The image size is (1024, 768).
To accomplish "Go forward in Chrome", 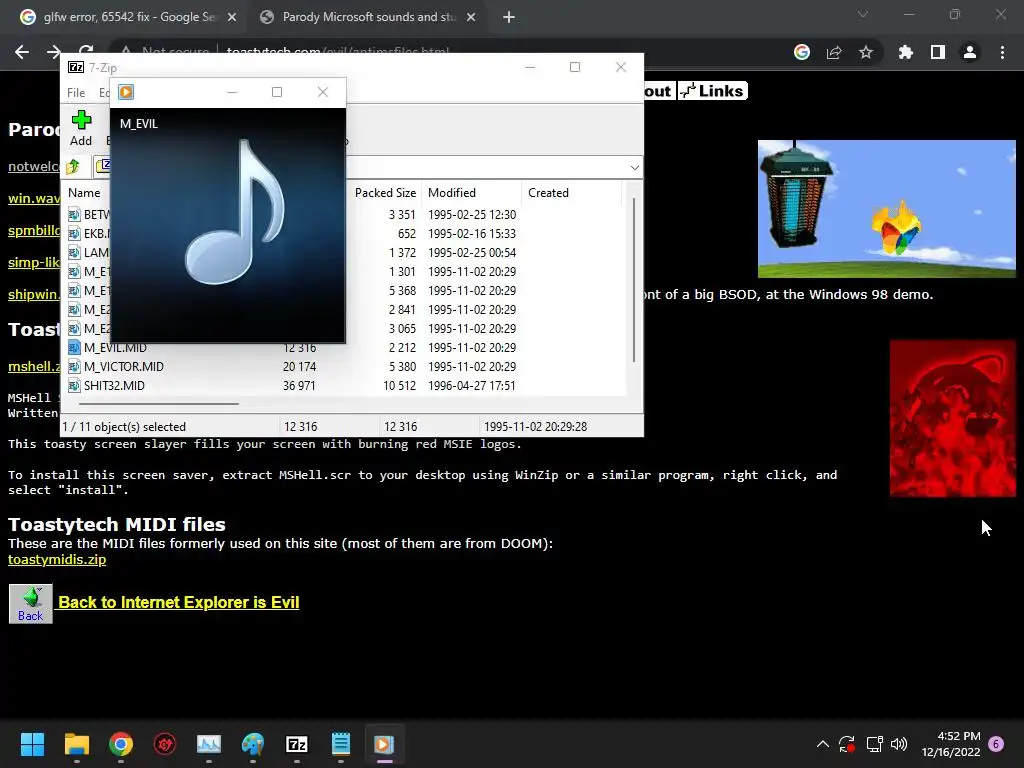I will (x=54, y=52).
